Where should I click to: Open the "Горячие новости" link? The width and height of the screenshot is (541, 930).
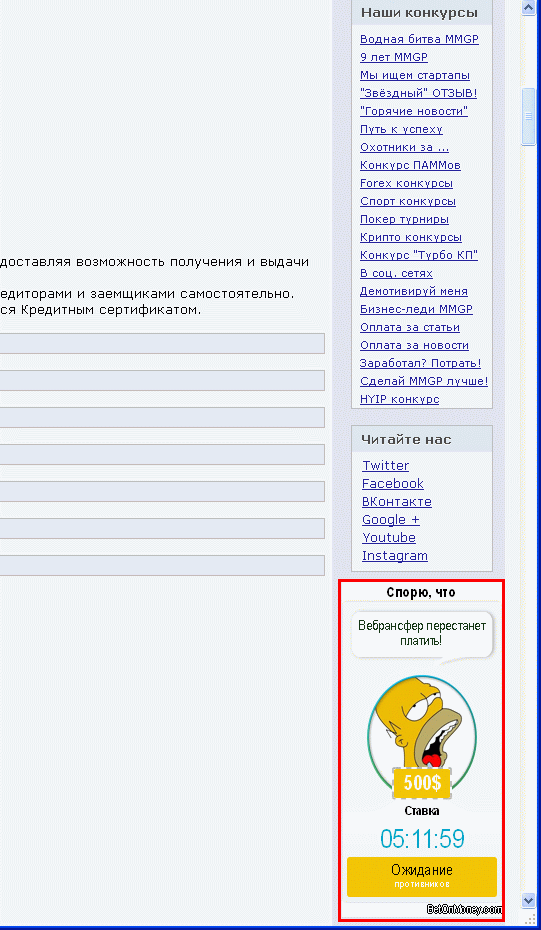413,112
